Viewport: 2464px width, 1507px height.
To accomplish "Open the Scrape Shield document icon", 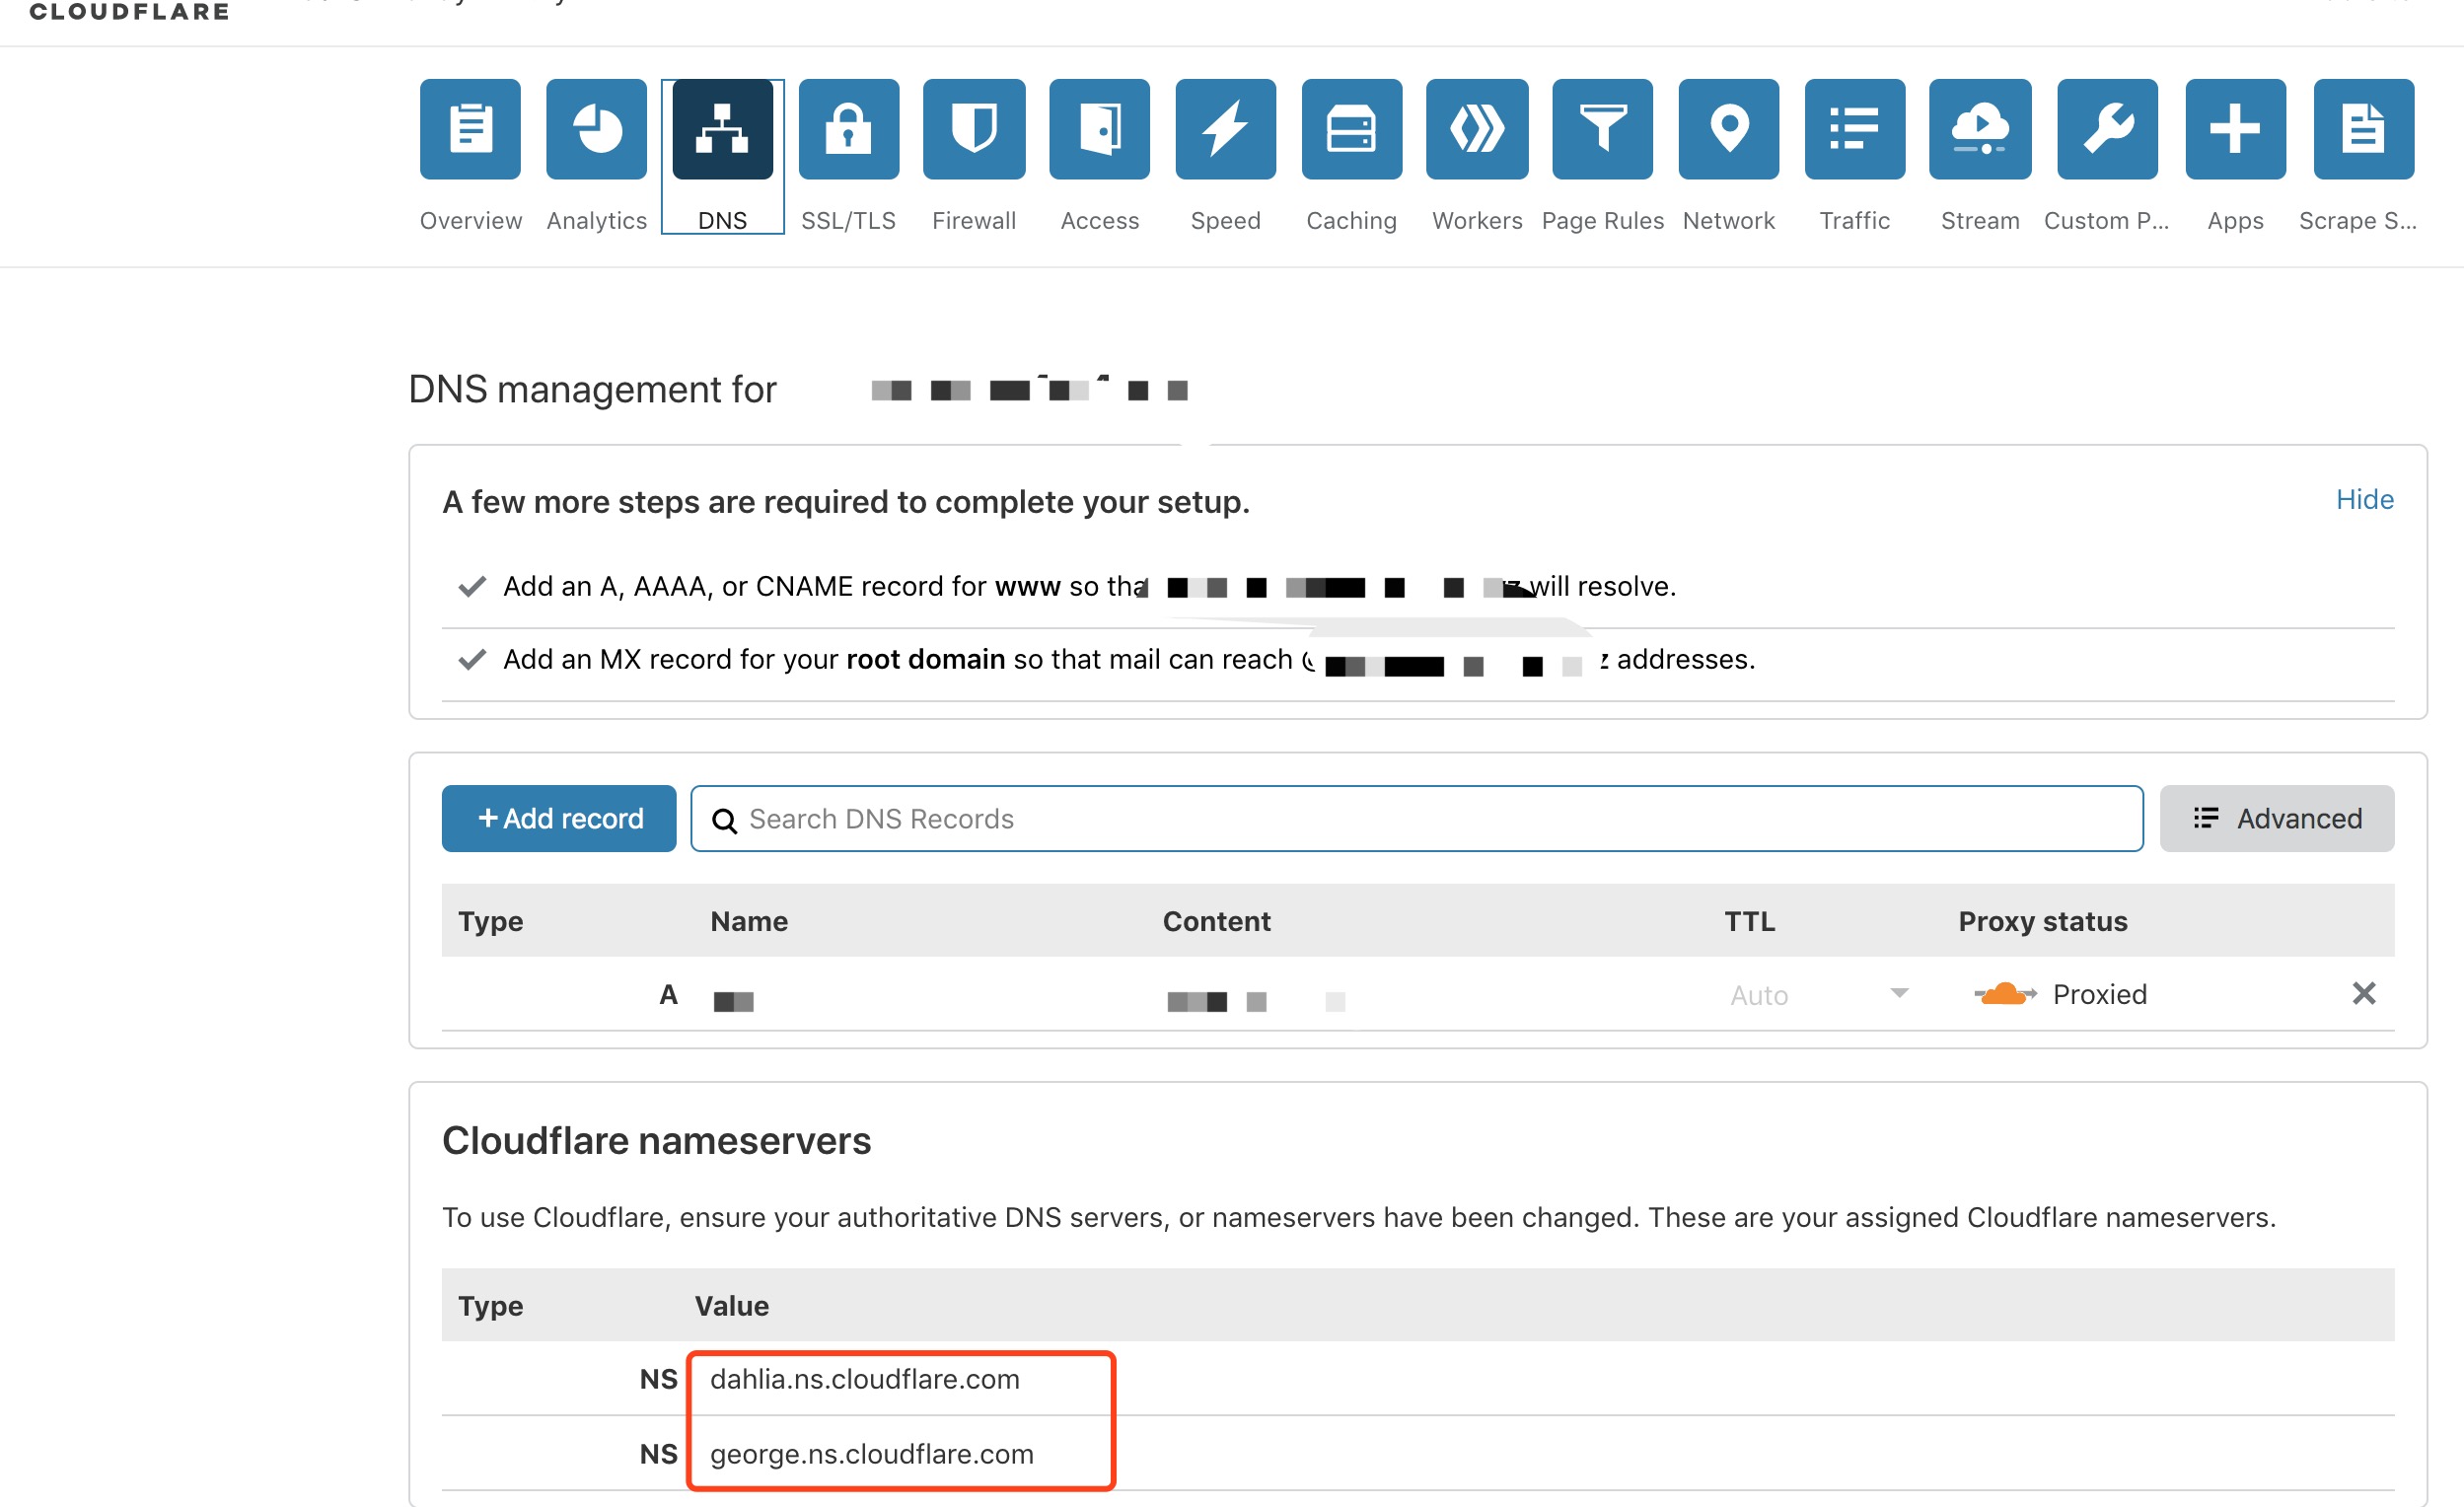I will click(2363, 129).
